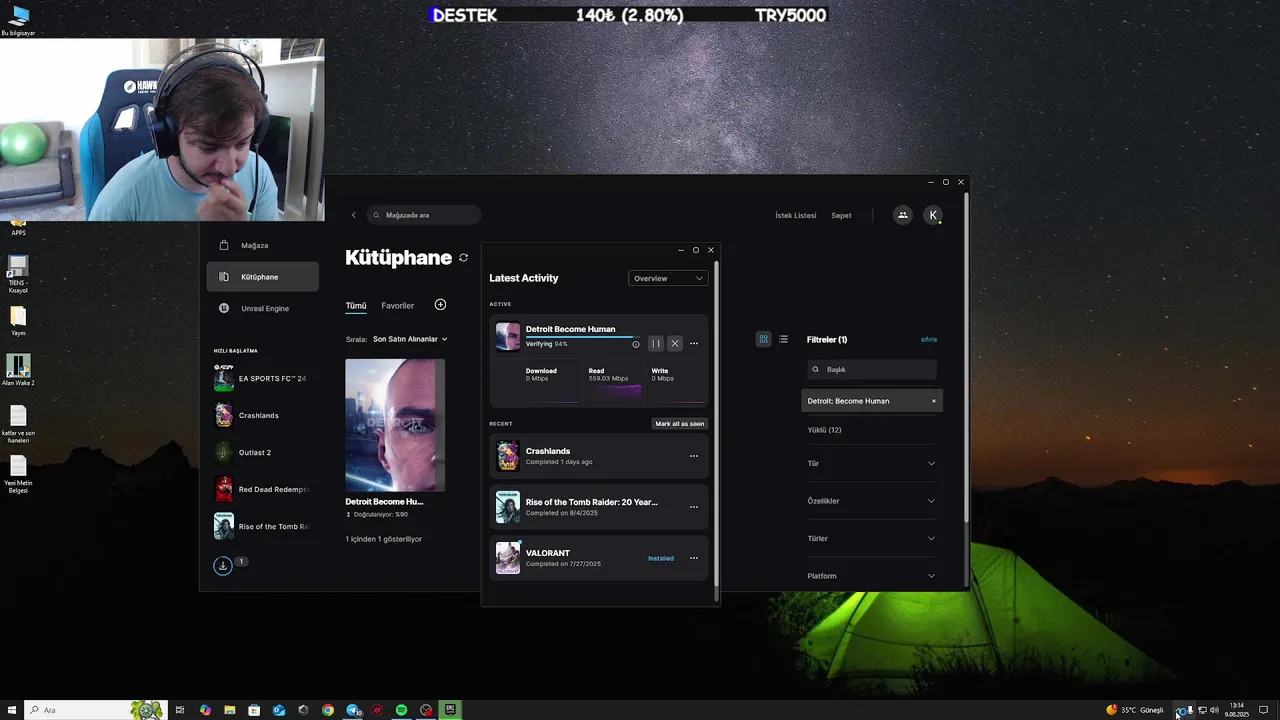The height and width of the screenshot is (720, 1280).
Task: Open Mağaza in the Epic sidebar
Action: point(262,245)
